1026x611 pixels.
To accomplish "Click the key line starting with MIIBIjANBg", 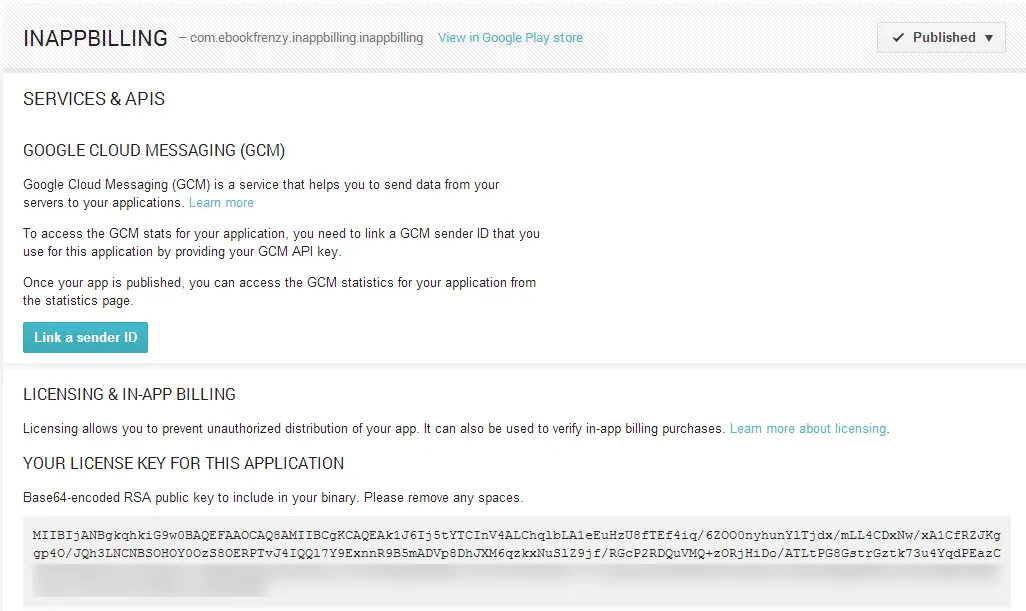I will point(515,535).
